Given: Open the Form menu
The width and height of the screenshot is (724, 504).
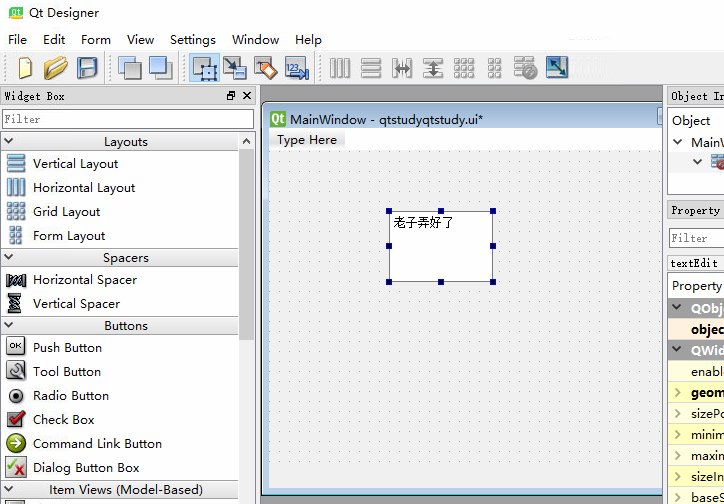Looking at the screenshot, I should point(96,40).
